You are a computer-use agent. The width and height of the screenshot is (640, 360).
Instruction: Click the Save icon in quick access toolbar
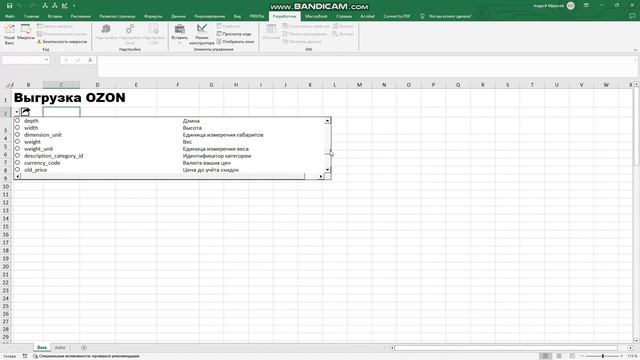tap(9, 6)
